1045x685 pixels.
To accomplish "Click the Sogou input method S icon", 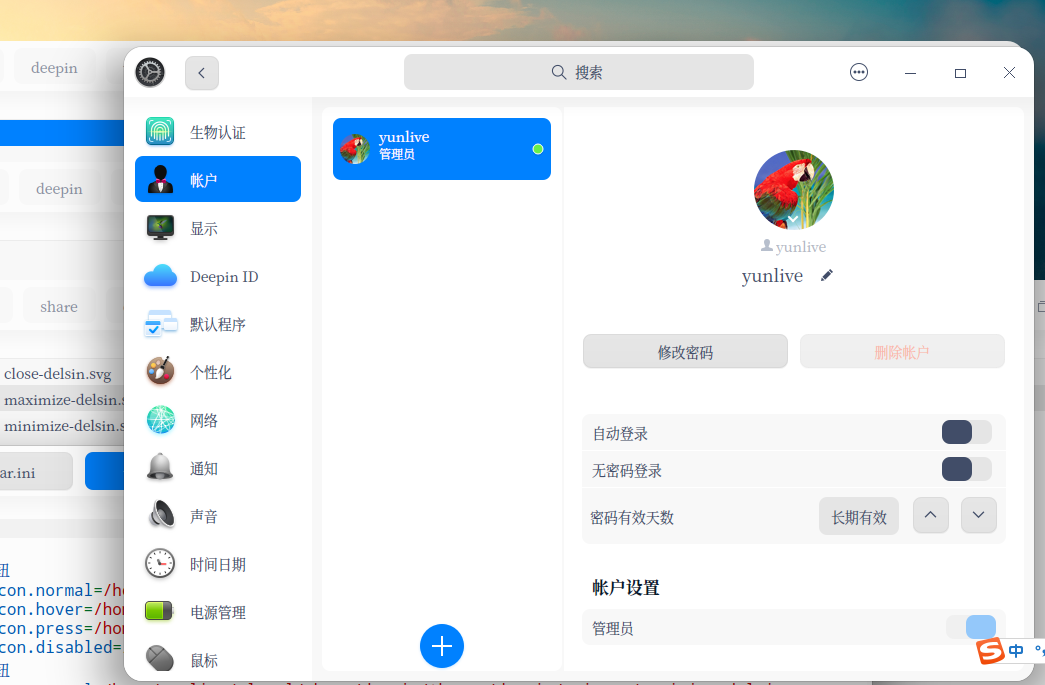I will coord(990,650).
